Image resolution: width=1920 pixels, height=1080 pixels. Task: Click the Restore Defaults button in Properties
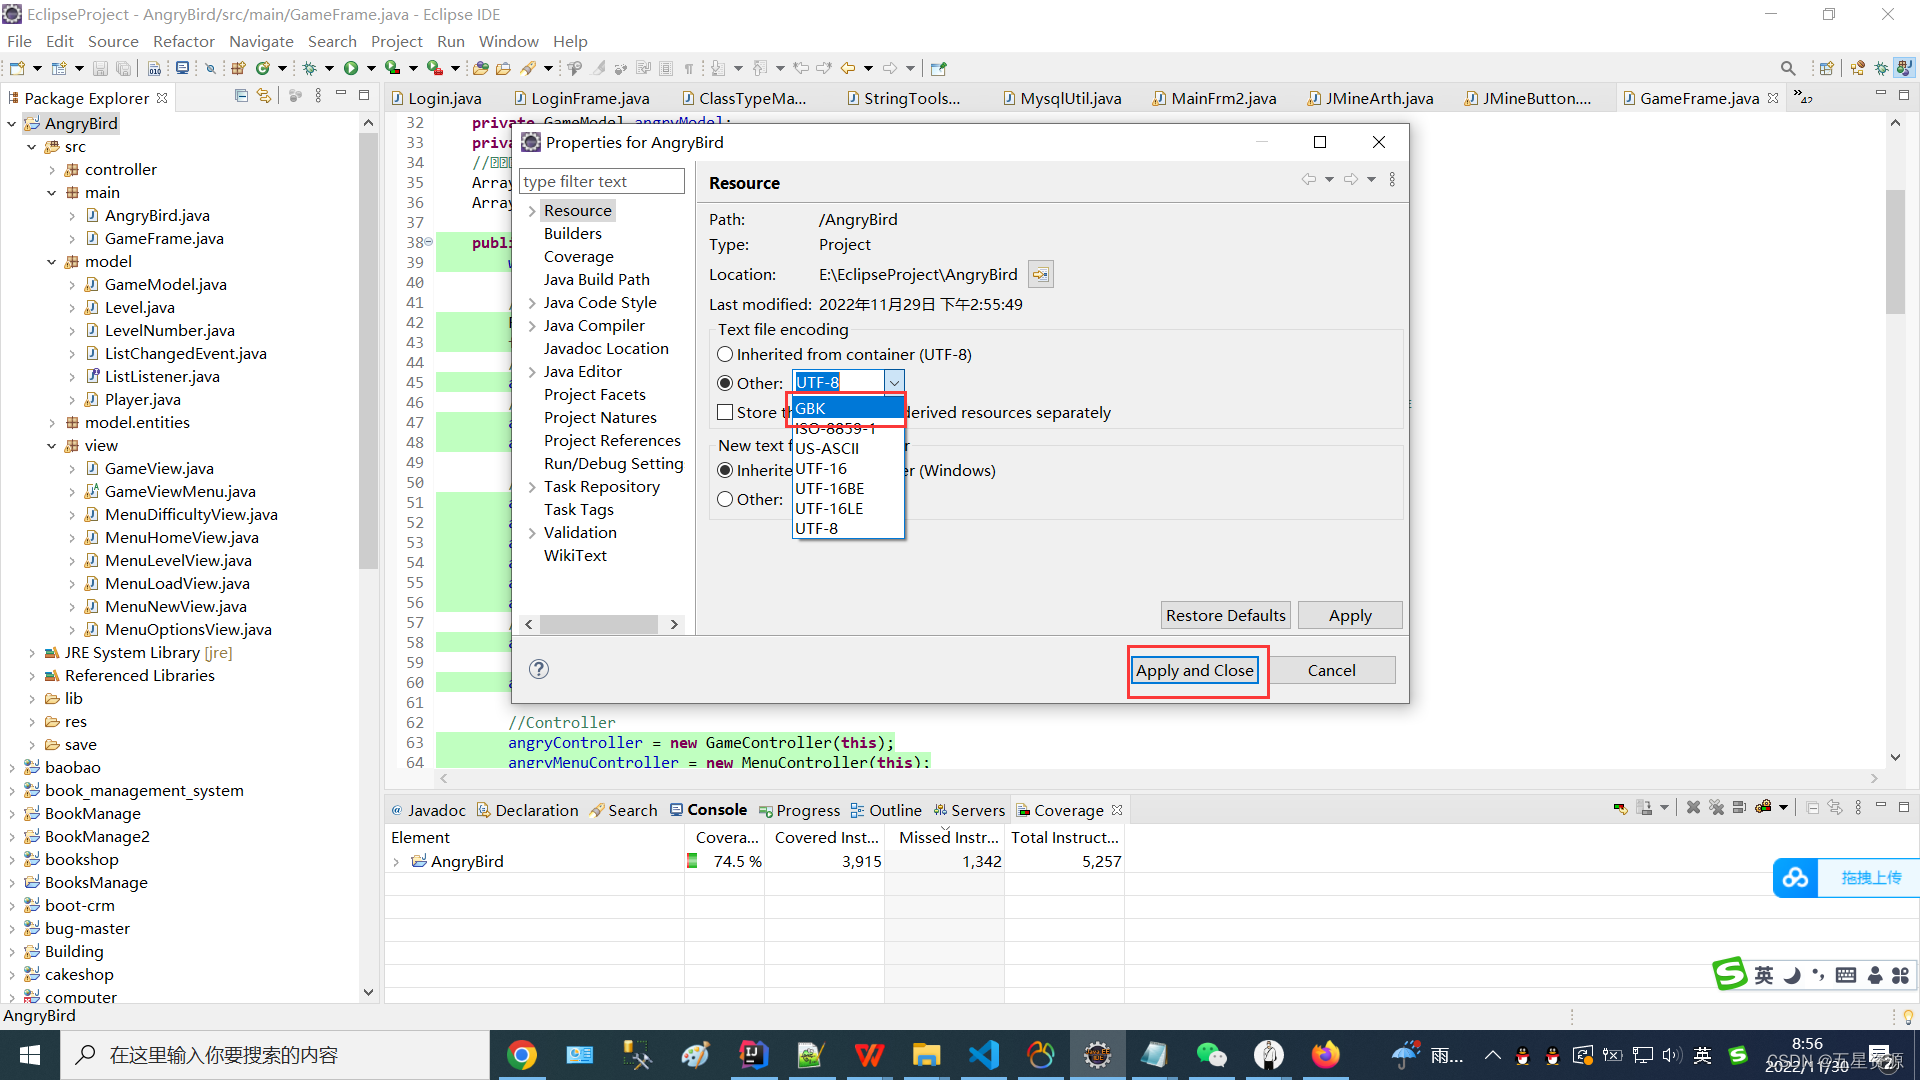coord(1224,615)
